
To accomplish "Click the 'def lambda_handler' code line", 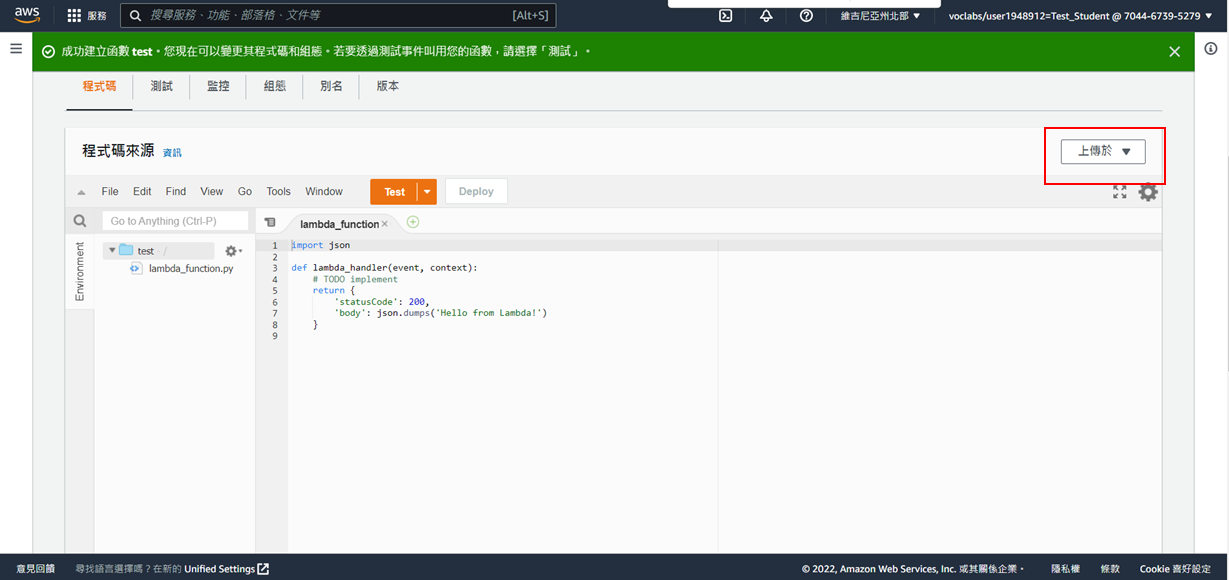I will [384, 268].
